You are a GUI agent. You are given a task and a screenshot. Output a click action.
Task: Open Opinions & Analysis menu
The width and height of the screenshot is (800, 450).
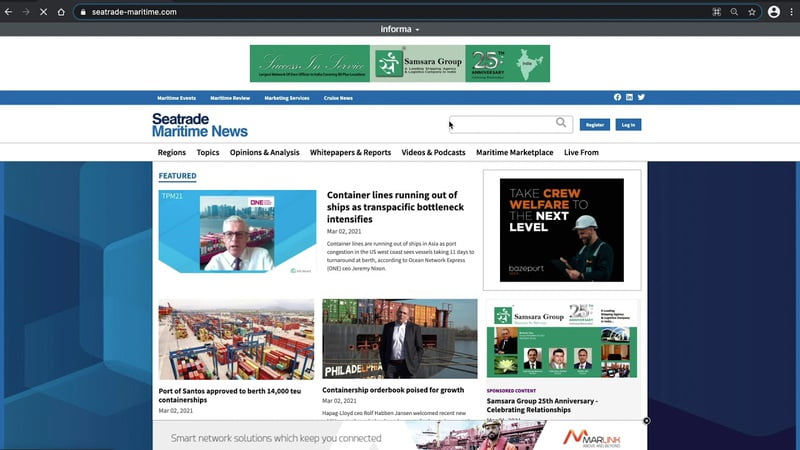coord(264,152)
